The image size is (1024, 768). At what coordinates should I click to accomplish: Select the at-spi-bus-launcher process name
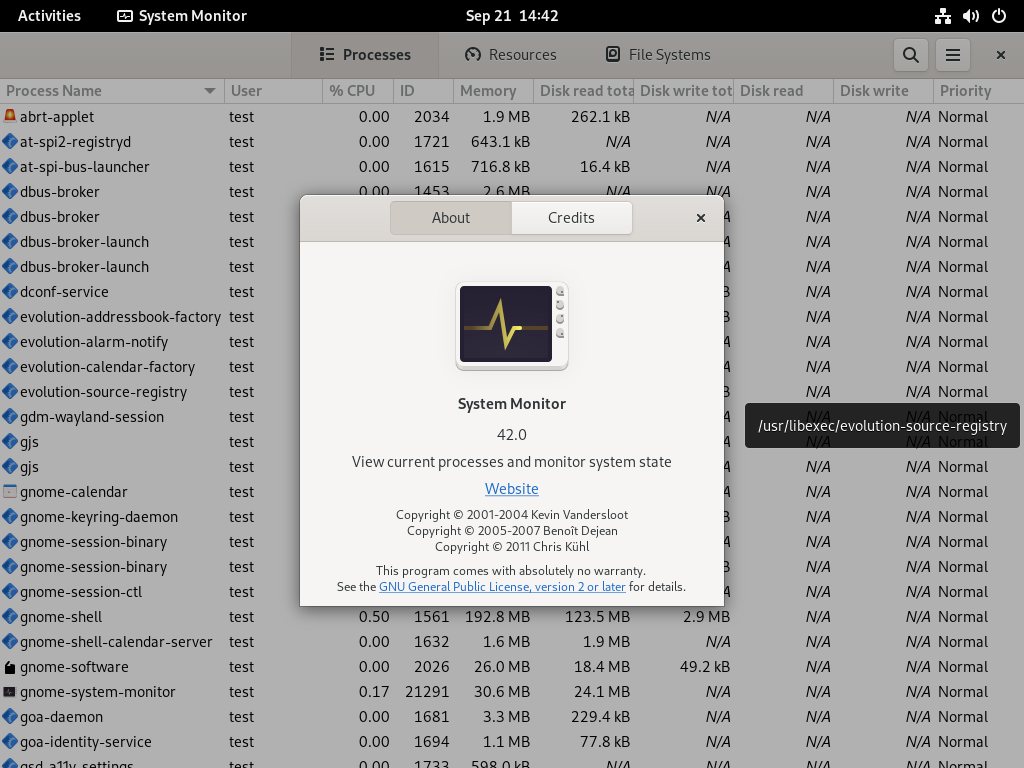tap(84, 167)
